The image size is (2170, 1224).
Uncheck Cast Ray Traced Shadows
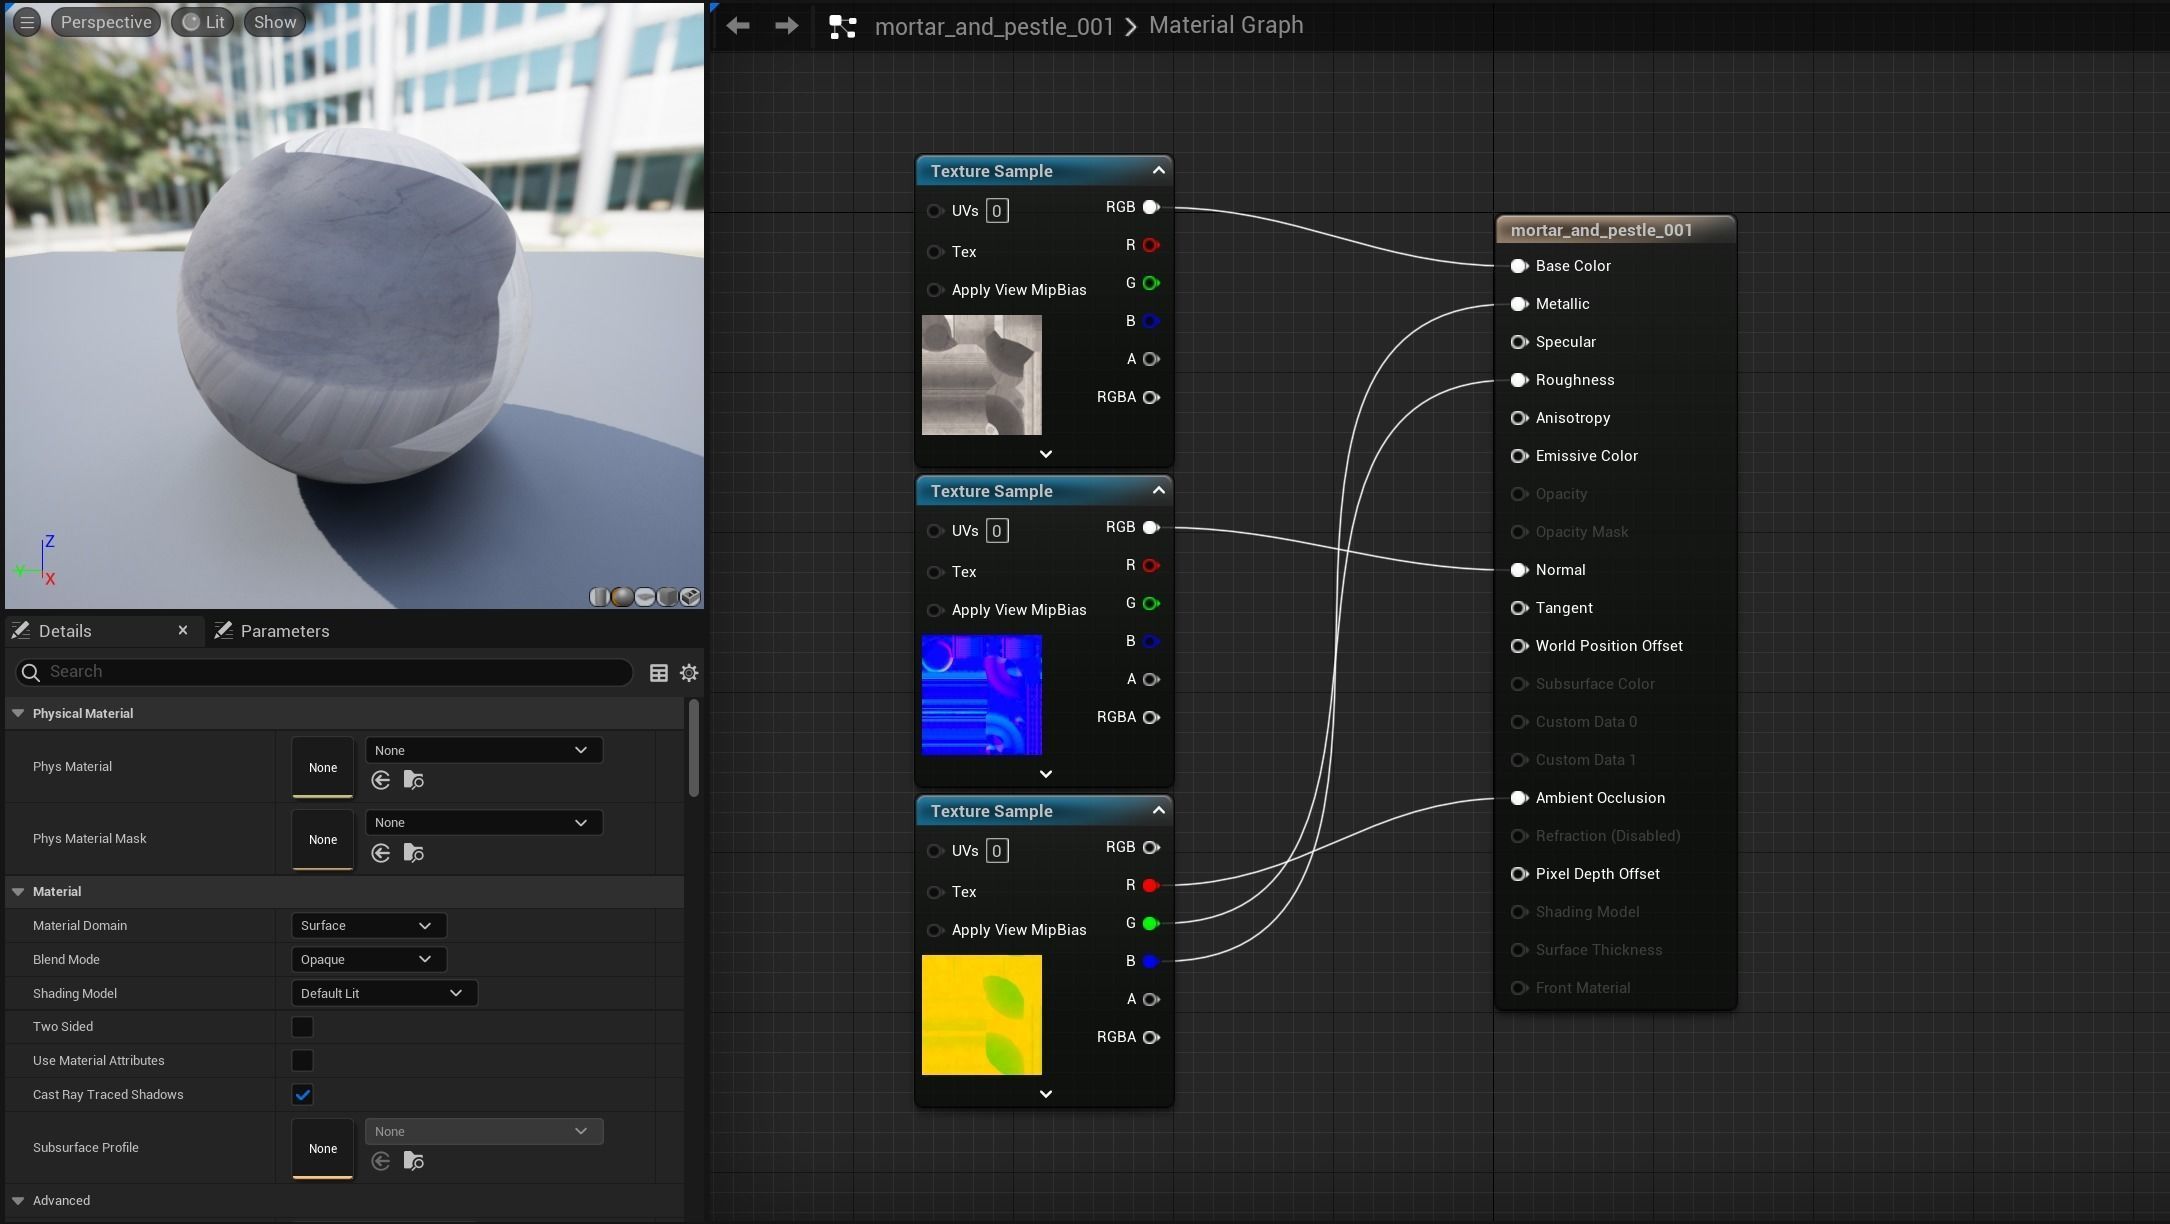click(302, 1095)
